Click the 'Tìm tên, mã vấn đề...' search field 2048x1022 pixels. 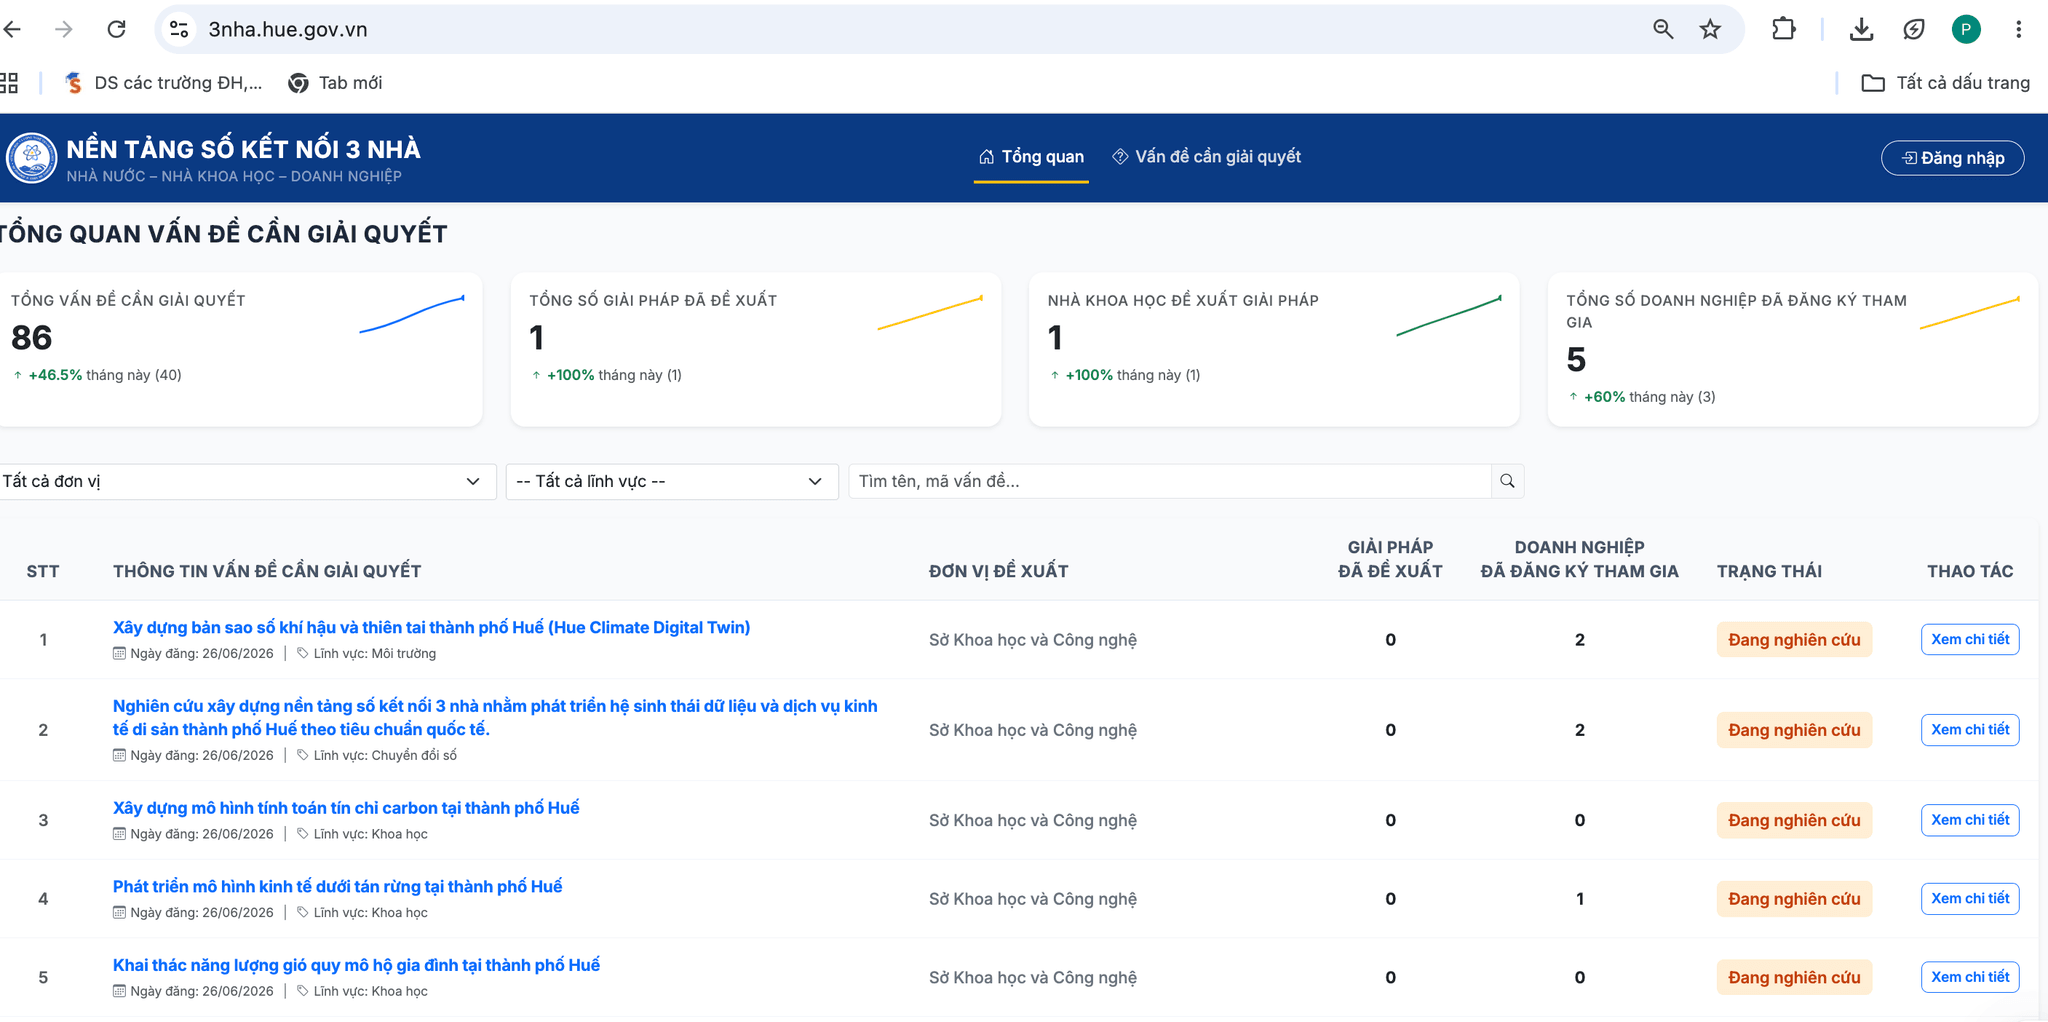[1169, 481]
